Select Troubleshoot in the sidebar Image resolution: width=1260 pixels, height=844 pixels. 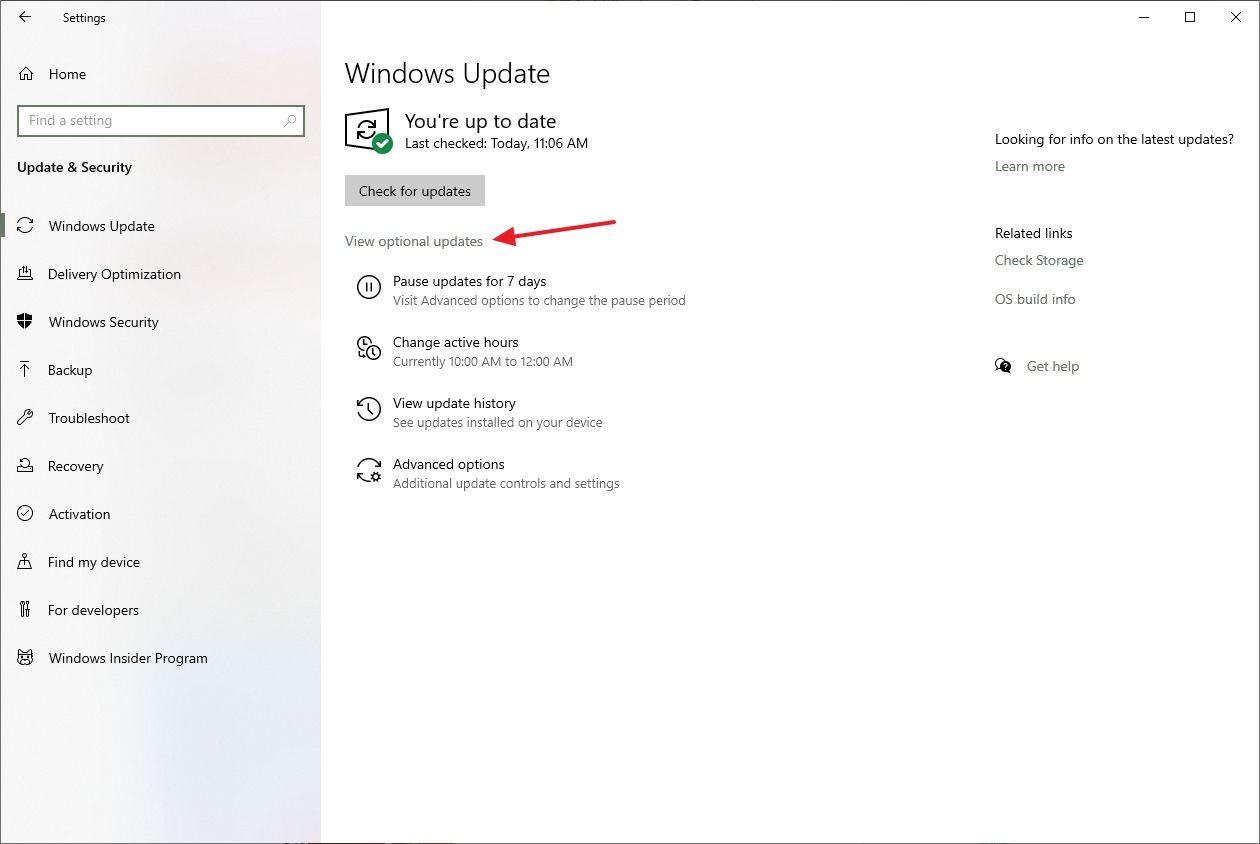(89, 418)
